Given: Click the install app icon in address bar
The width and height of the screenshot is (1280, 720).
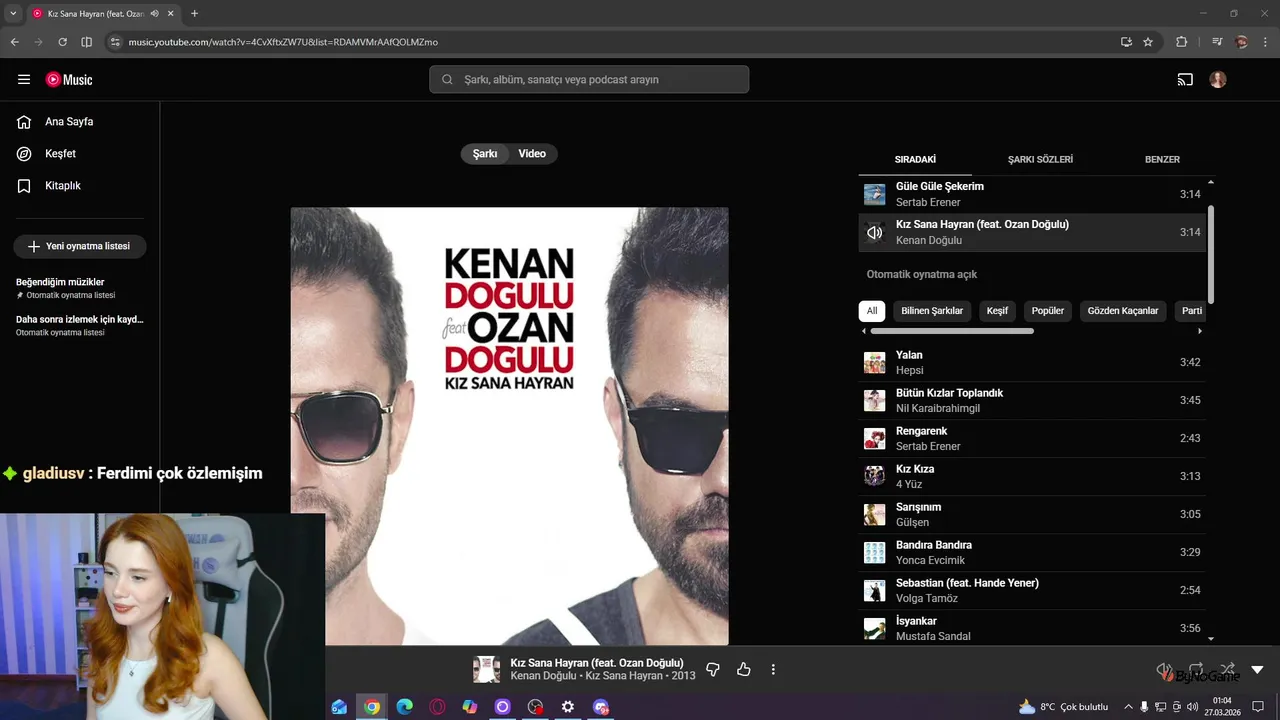Looking at the screenshot, I should tap(1126, 42).
